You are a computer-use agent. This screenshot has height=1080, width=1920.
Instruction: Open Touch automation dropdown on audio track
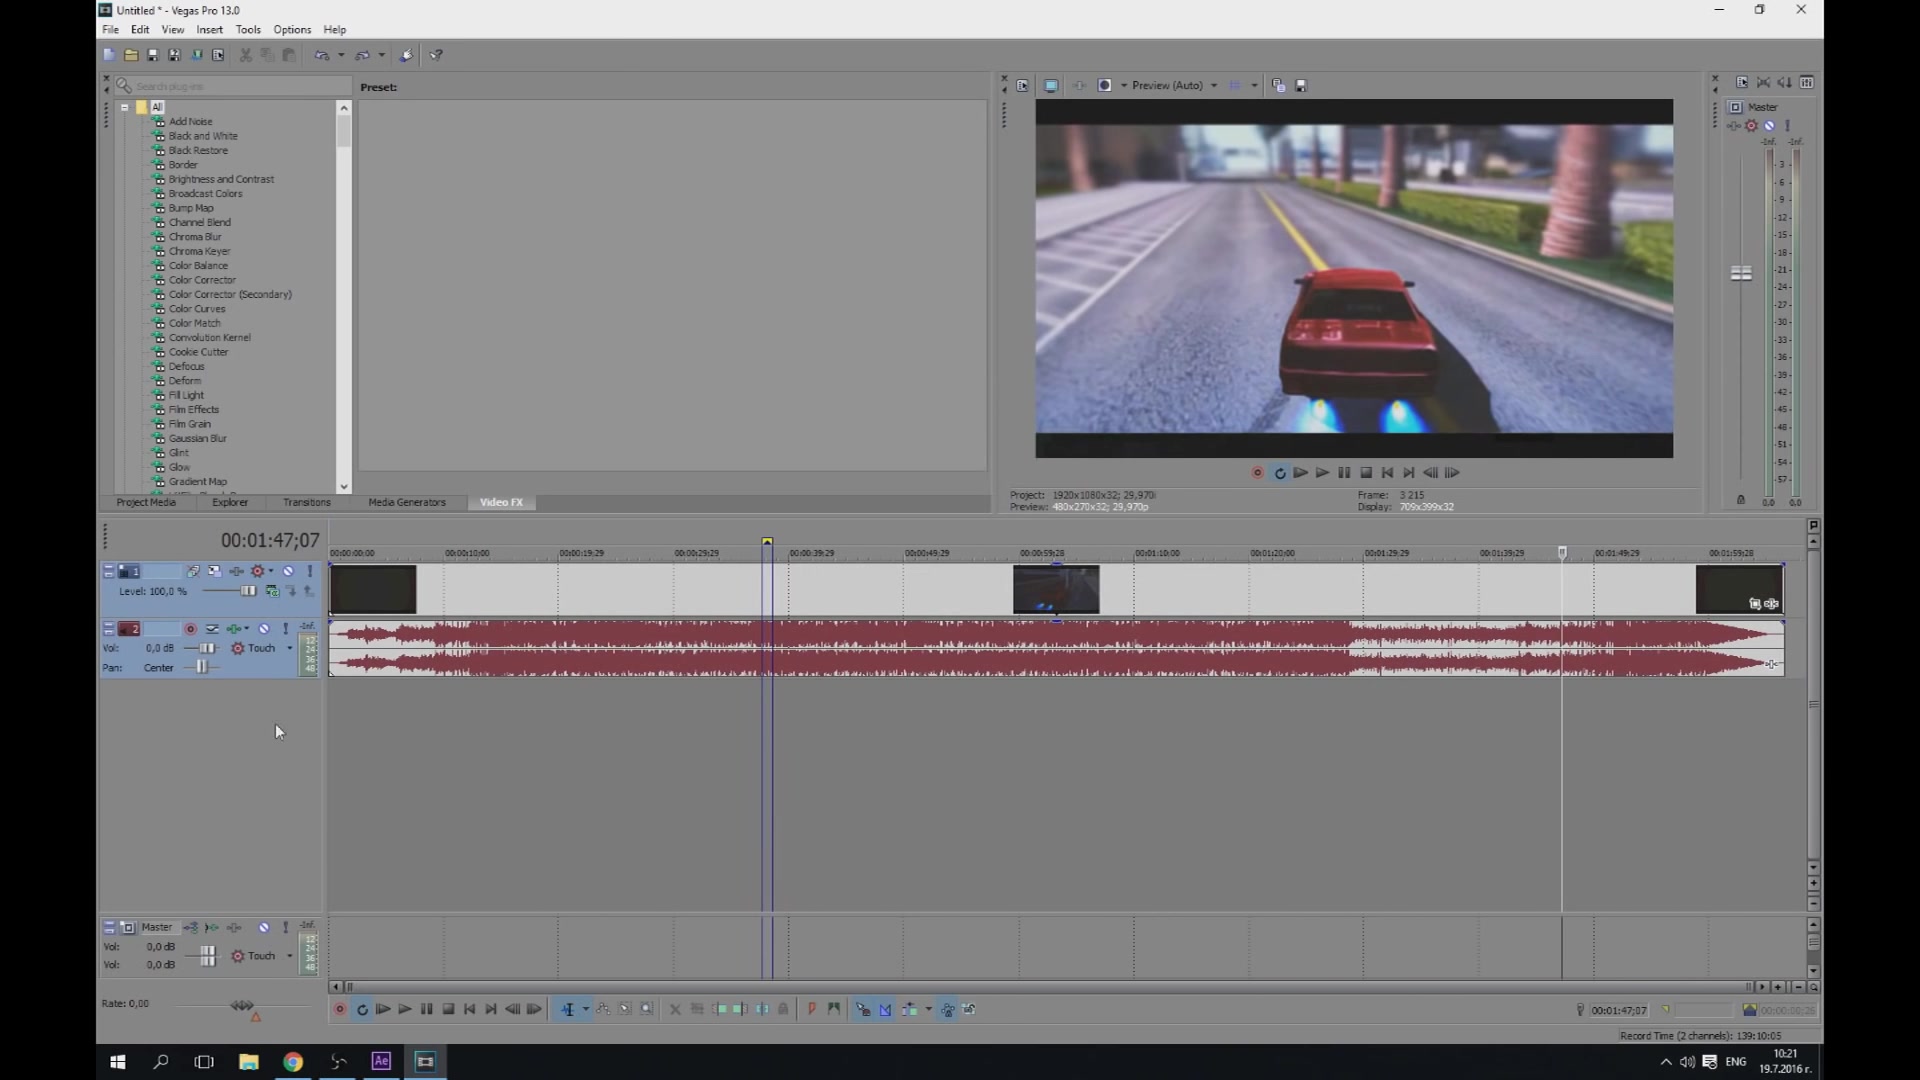pos(290,648)
